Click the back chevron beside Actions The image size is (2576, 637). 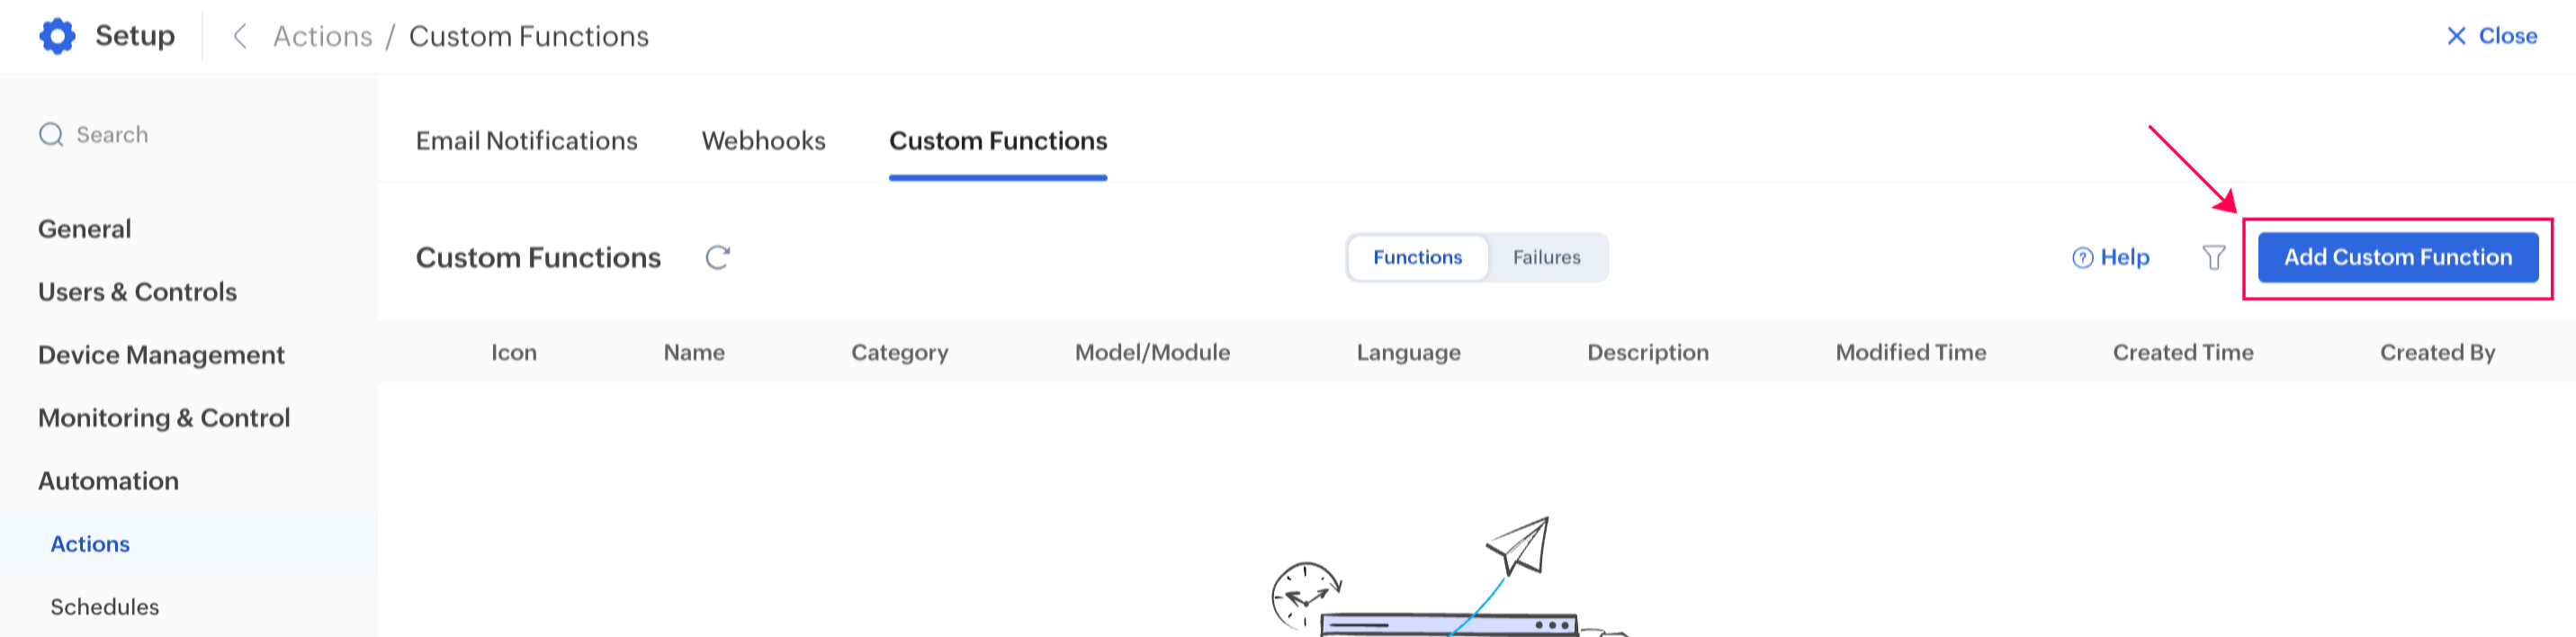(240, 36)
